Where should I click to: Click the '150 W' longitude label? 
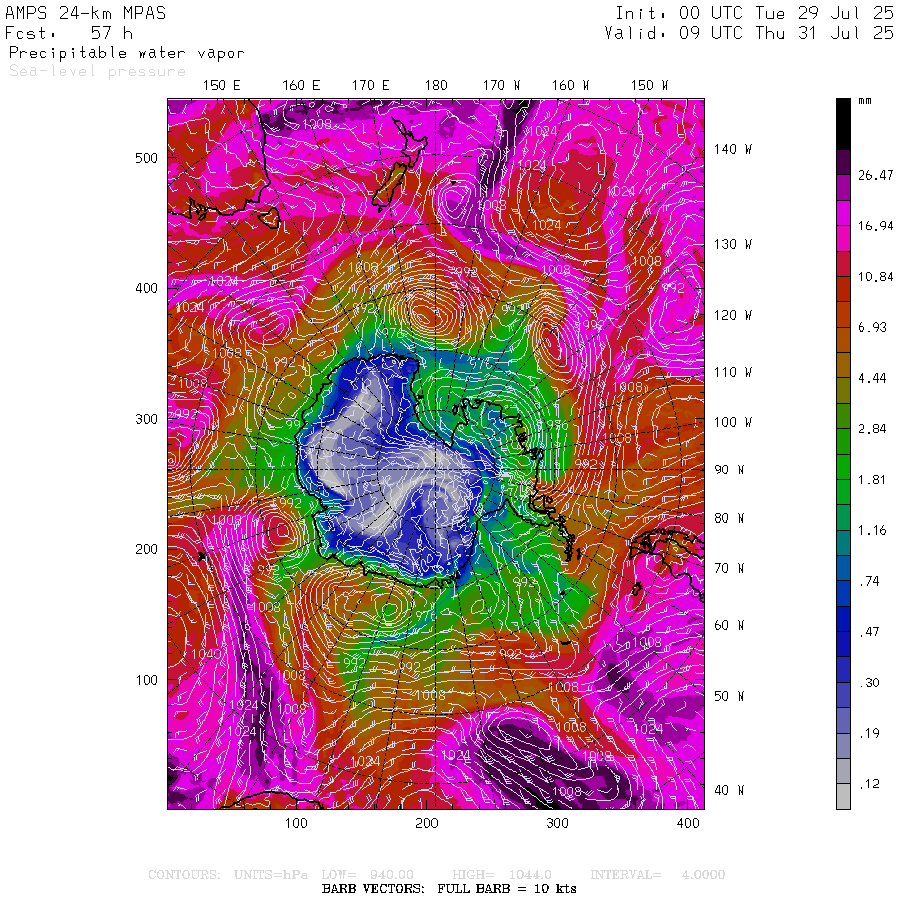649,86
